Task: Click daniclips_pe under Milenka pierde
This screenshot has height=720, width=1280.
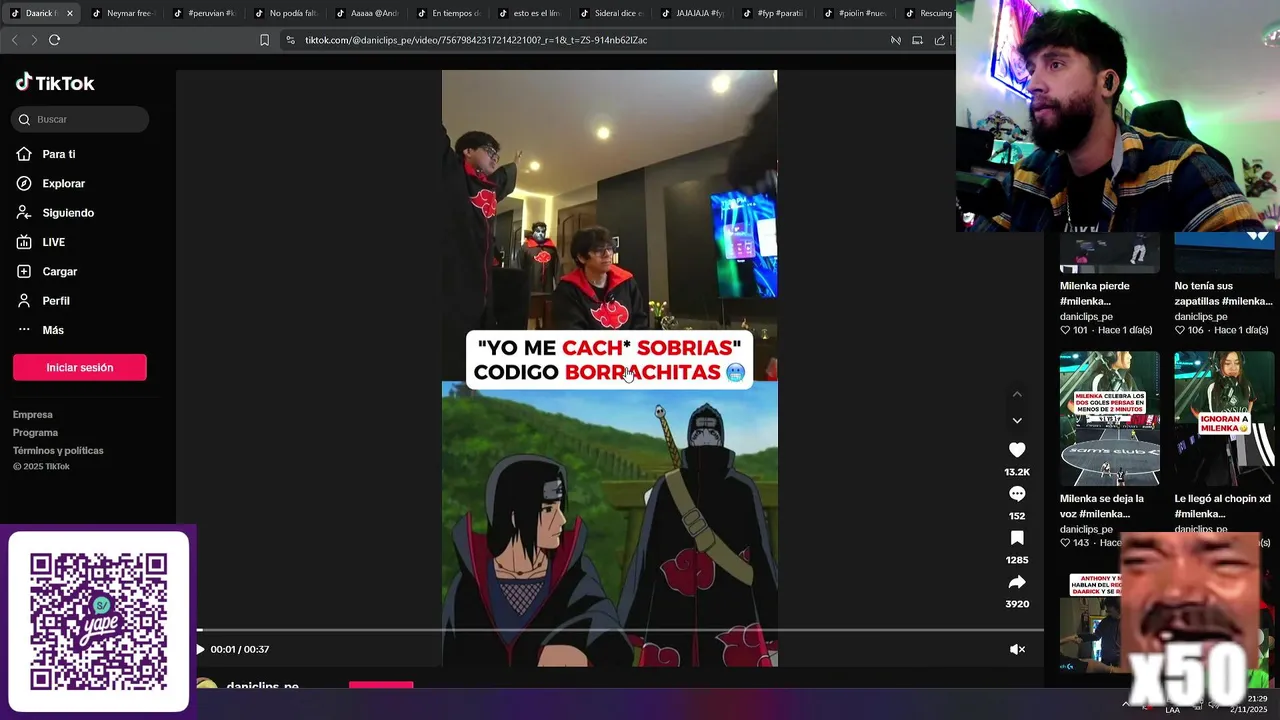Action: pyautogui.click(x=1086, y=316)
